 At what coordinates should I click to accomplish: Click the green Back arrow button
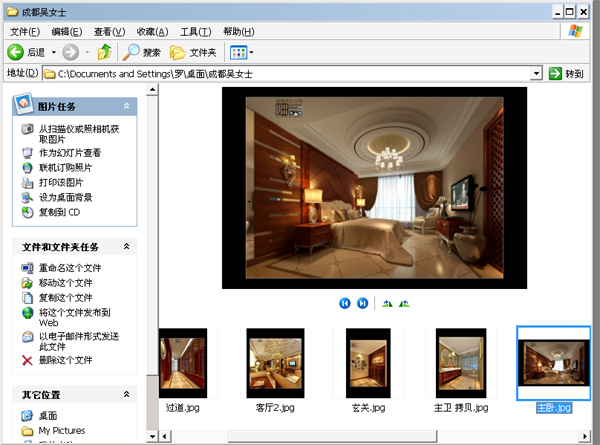coord(16,52)
